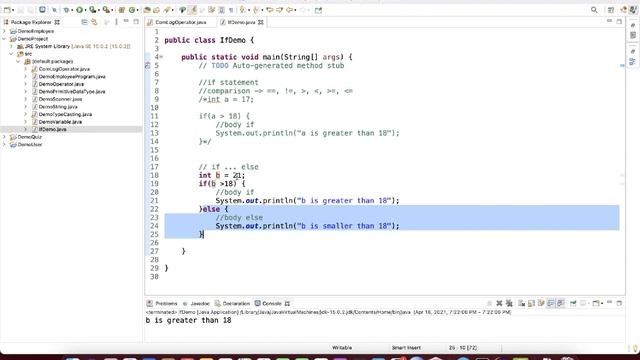Collapse method fold marker at line 4

(161, 57)
